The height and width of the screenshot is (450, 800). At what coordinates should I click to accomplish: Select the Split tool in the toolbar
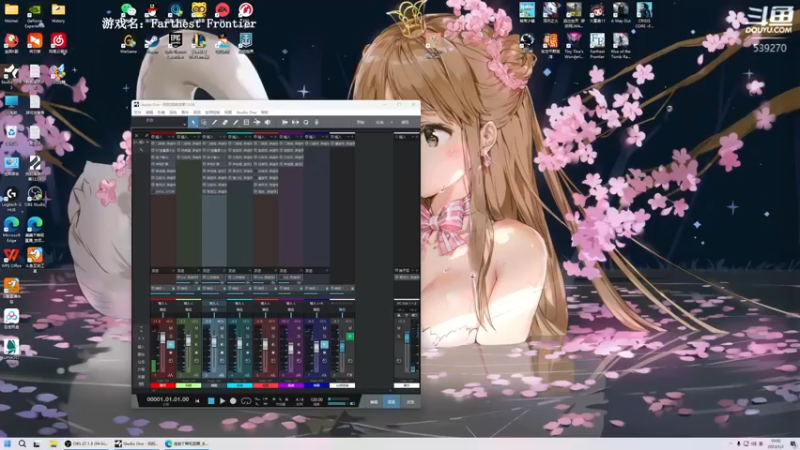[x=214, y=122]
